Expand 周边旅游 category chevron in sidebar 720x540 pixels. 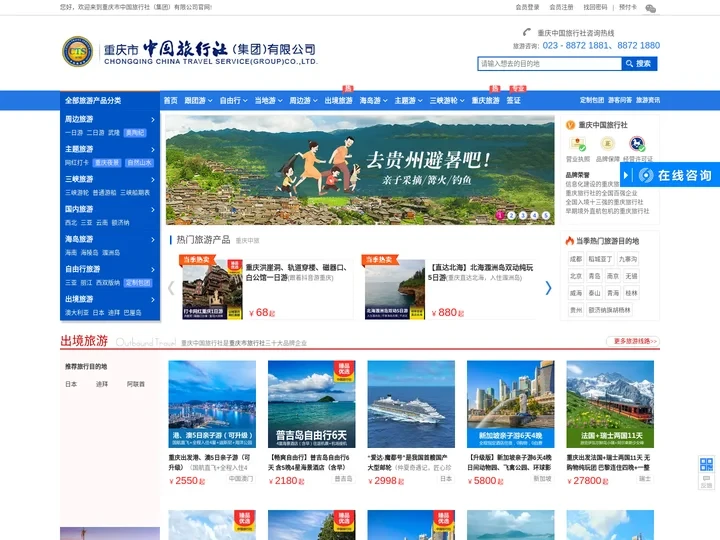coord(153,120)
